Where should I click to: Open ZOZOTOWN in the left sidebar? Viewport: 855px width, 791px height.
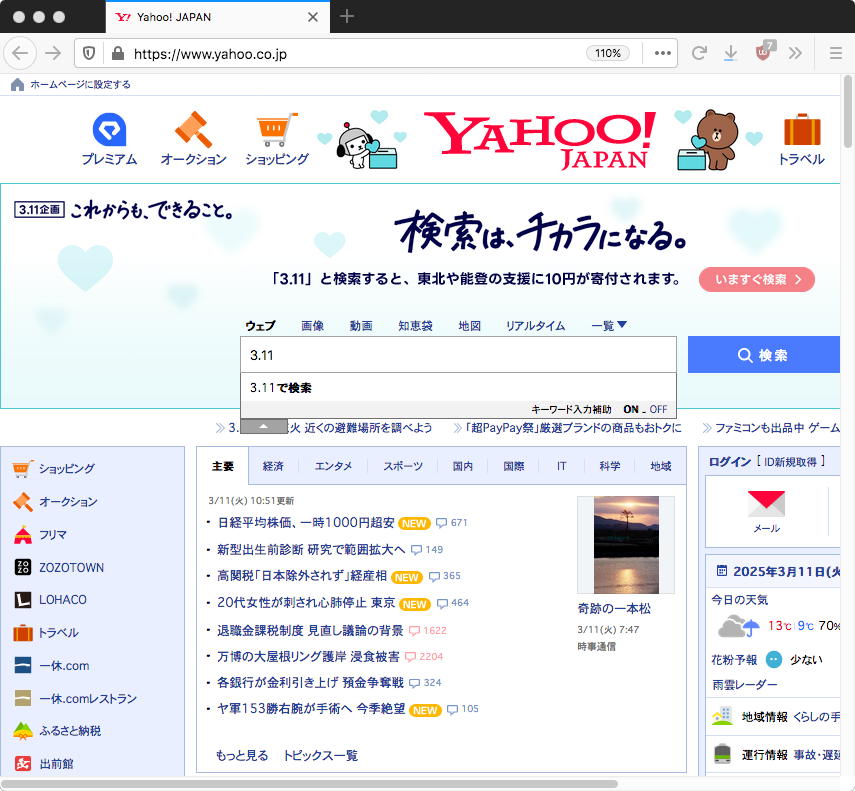coord(71,567)
